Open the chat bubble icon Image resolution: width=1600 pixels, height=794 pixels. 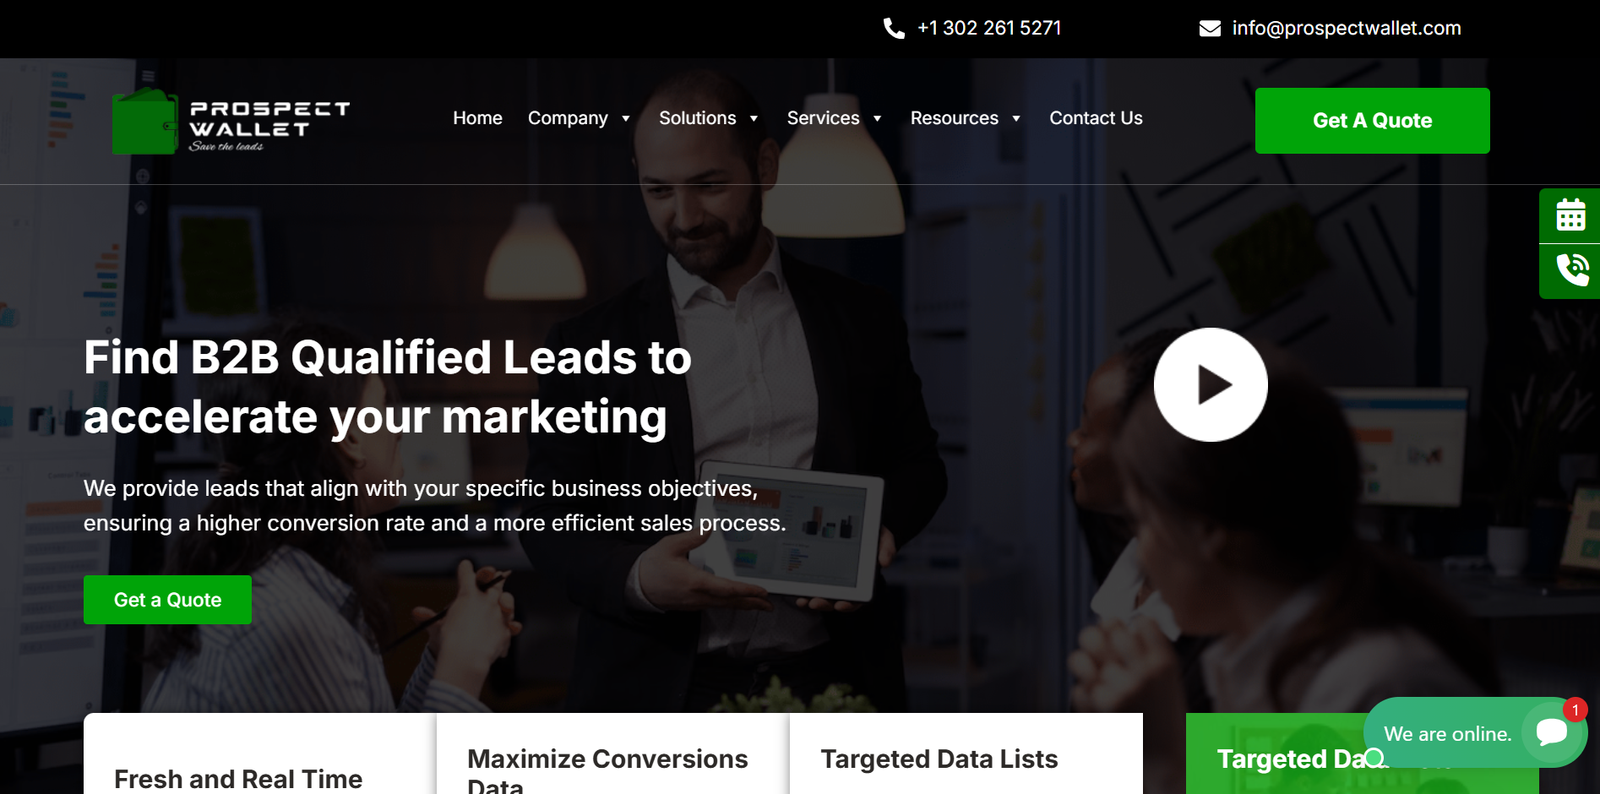(1551, 732)
